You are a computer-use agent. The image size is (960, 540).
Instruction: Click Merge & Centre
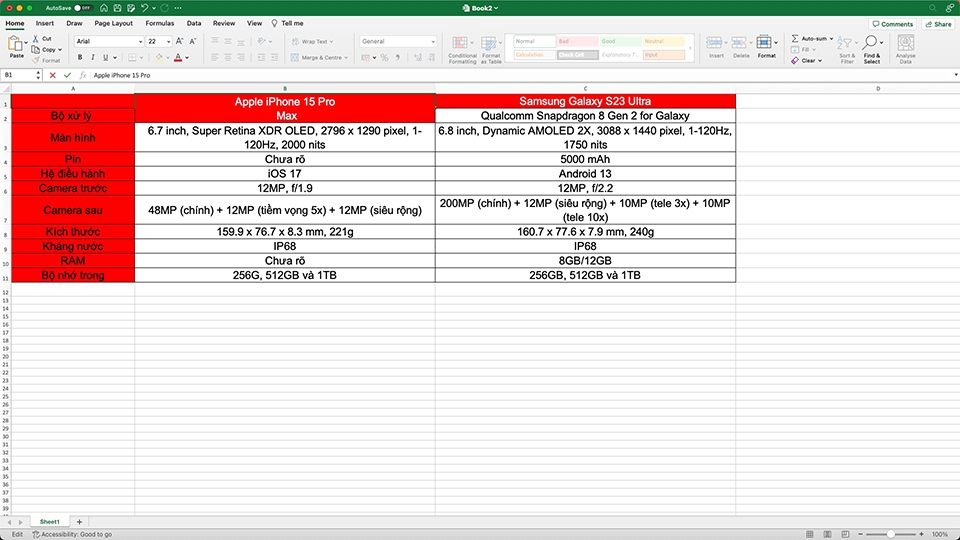(x=318, y=58)
